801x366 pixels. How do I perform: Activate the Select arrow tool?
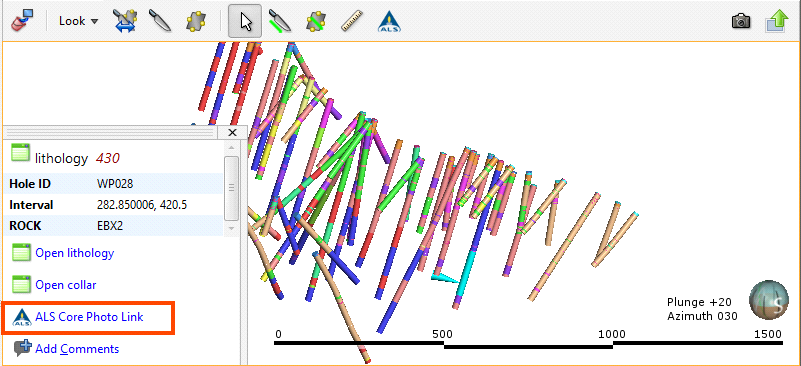pyautogui.click(x=246, y=21)
